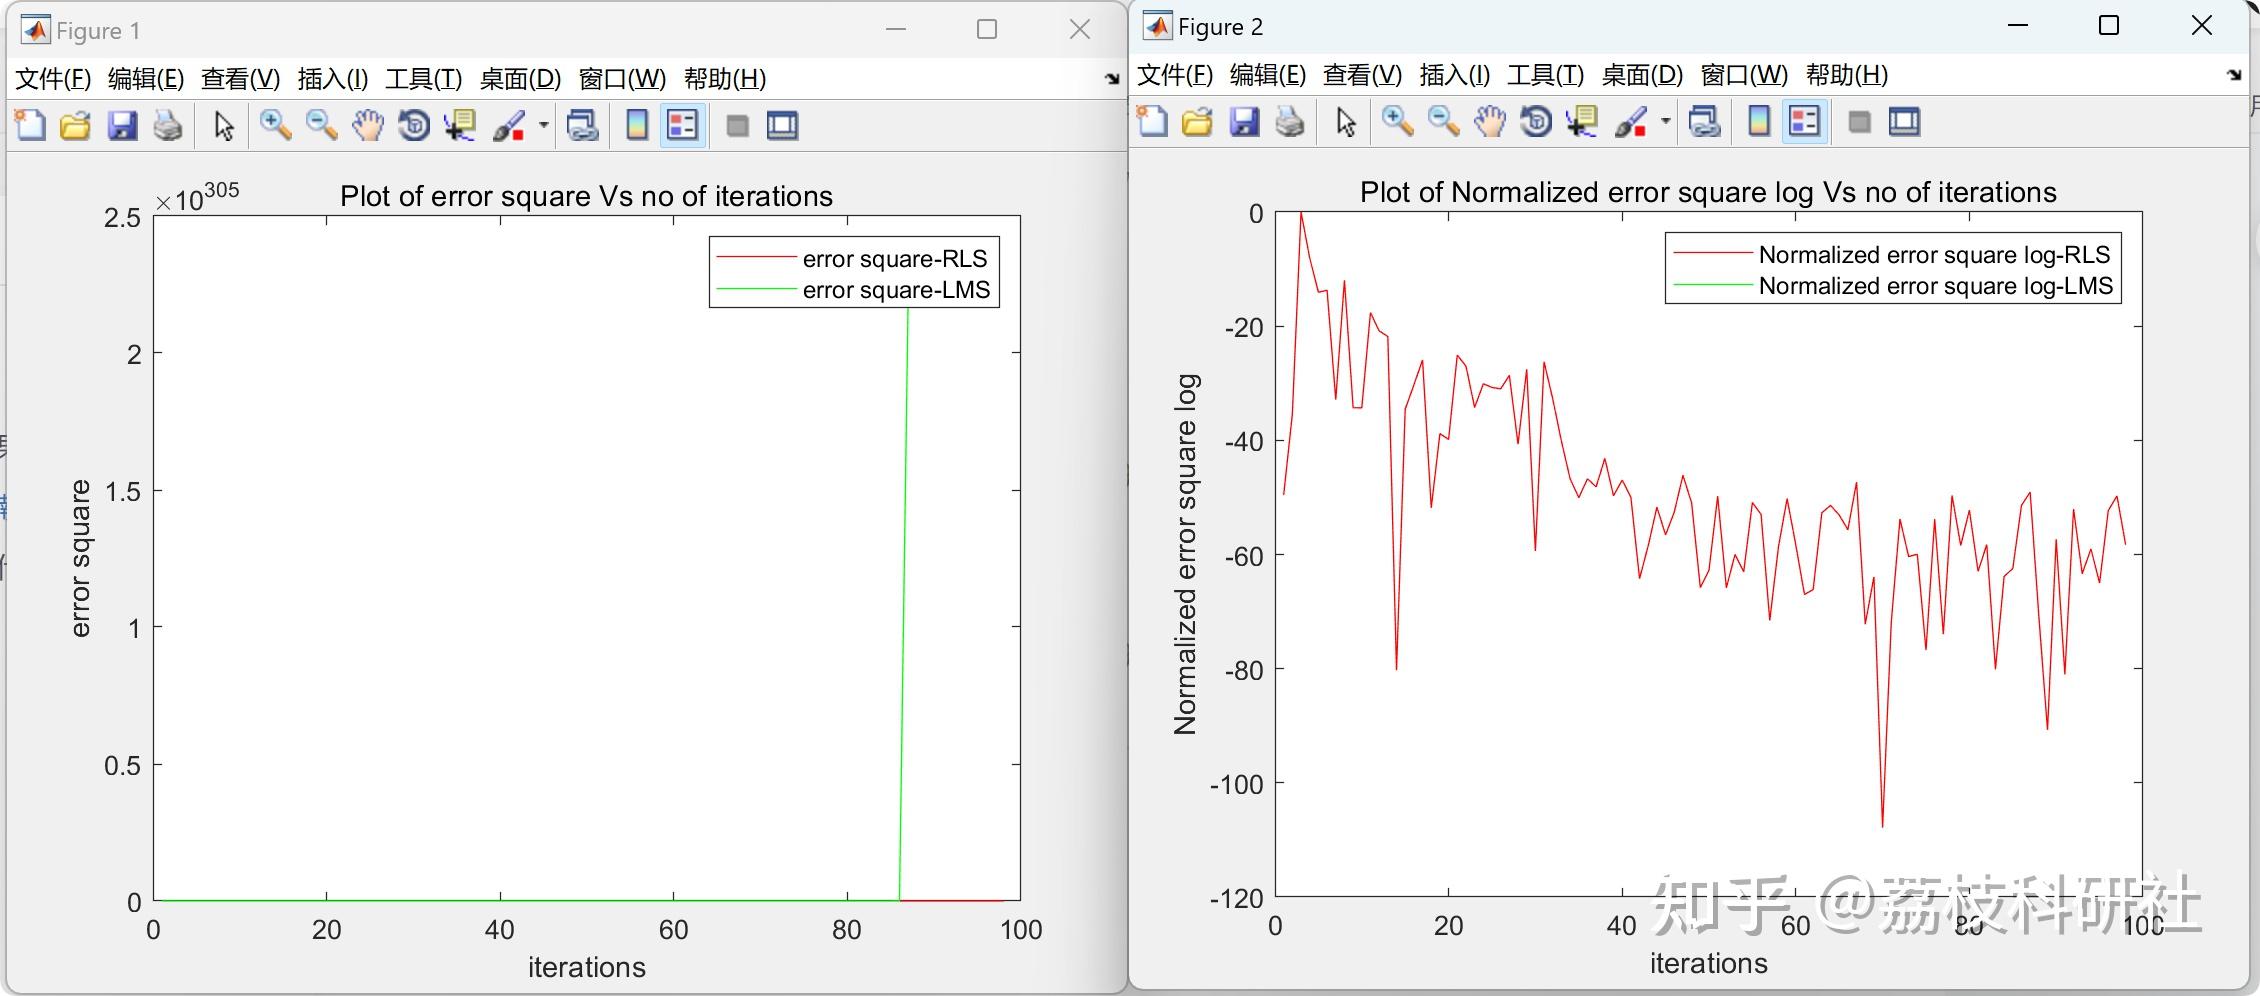
Task: Open 插入(I) menu in Figure 2
Action: click(x=1455, y=75)
